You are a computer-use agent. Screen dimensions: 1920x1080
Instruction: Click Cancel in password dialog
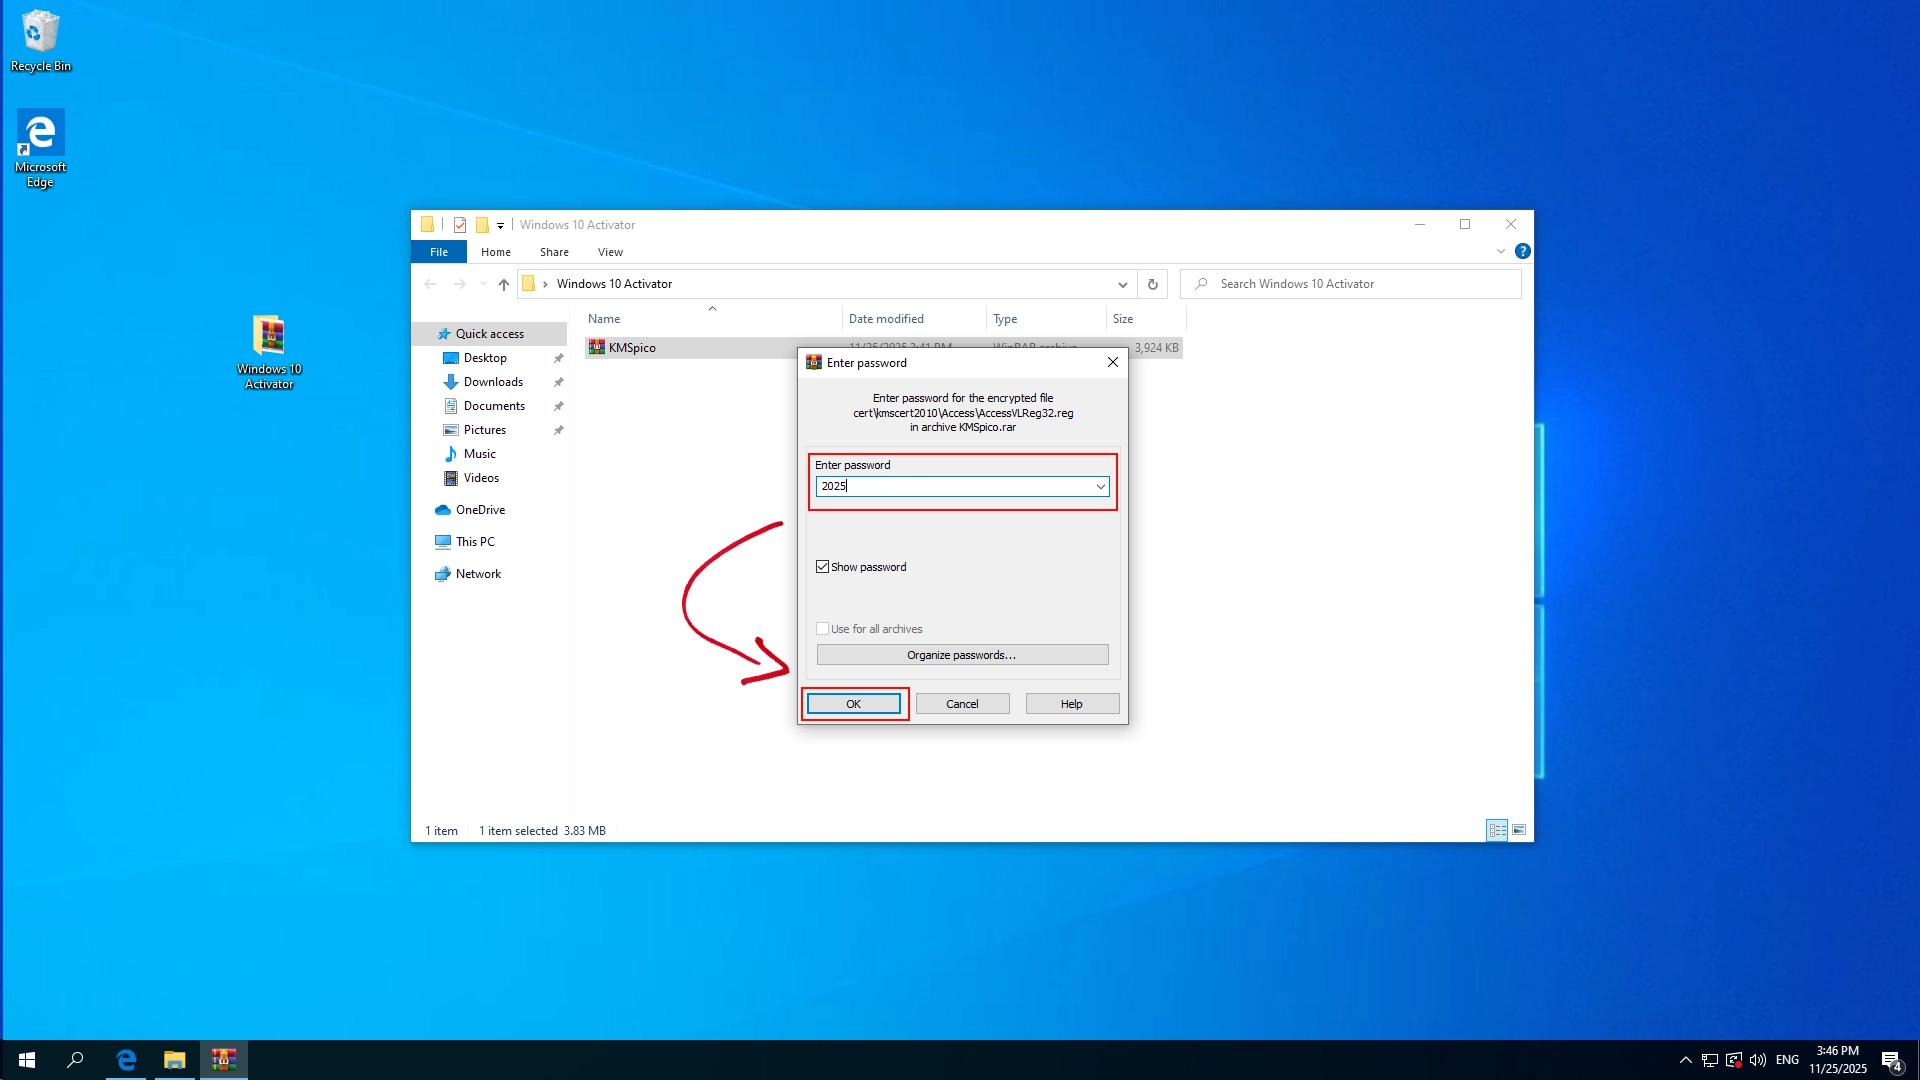[x=962, y=704]
